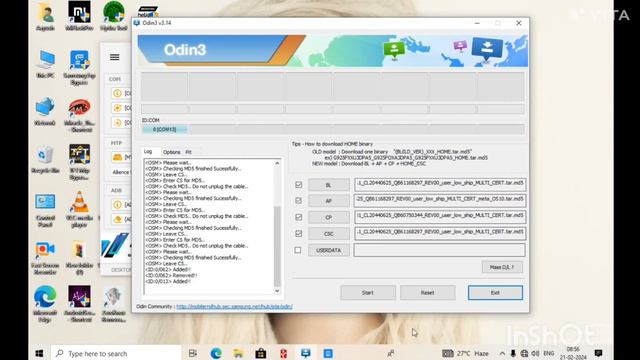
Task: Uncheck the CP checkbox
Action: coord(298,217)
